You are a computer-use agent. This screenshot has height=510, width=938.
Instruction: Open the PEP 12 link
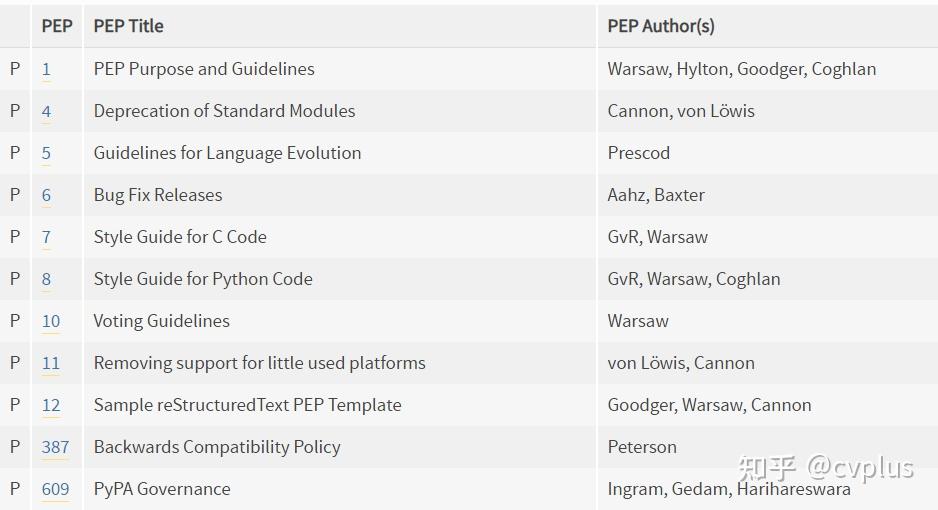tap(51, 405)
